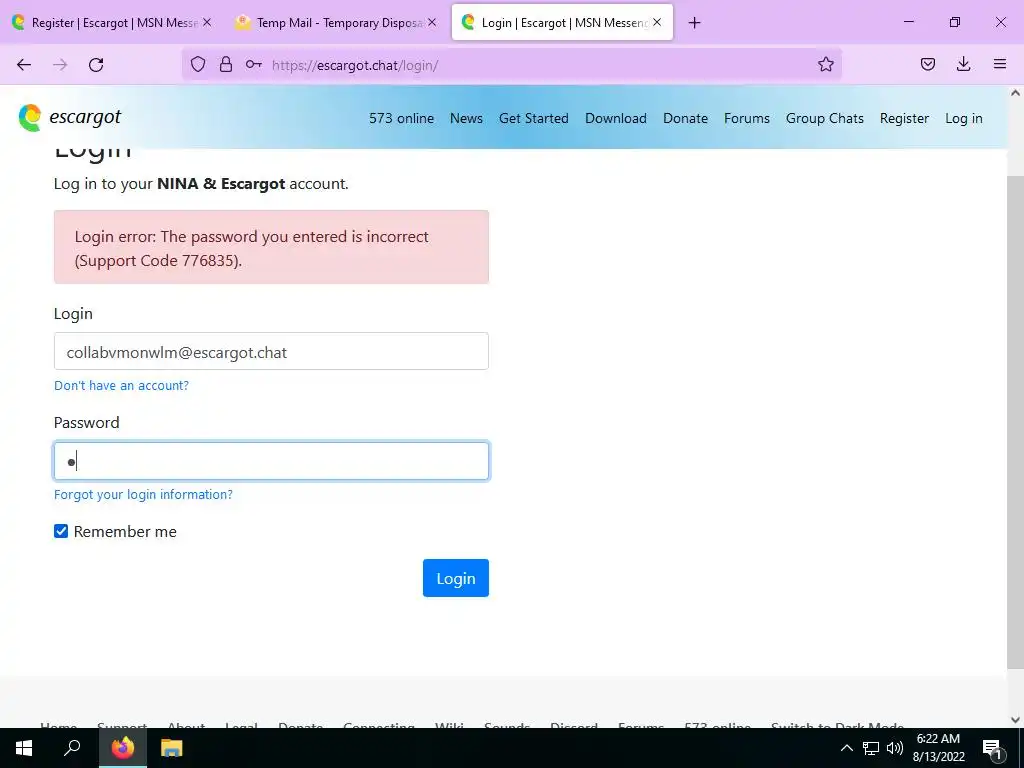
Task: Open File Explorer from taskbar
Action: [172, 748]
